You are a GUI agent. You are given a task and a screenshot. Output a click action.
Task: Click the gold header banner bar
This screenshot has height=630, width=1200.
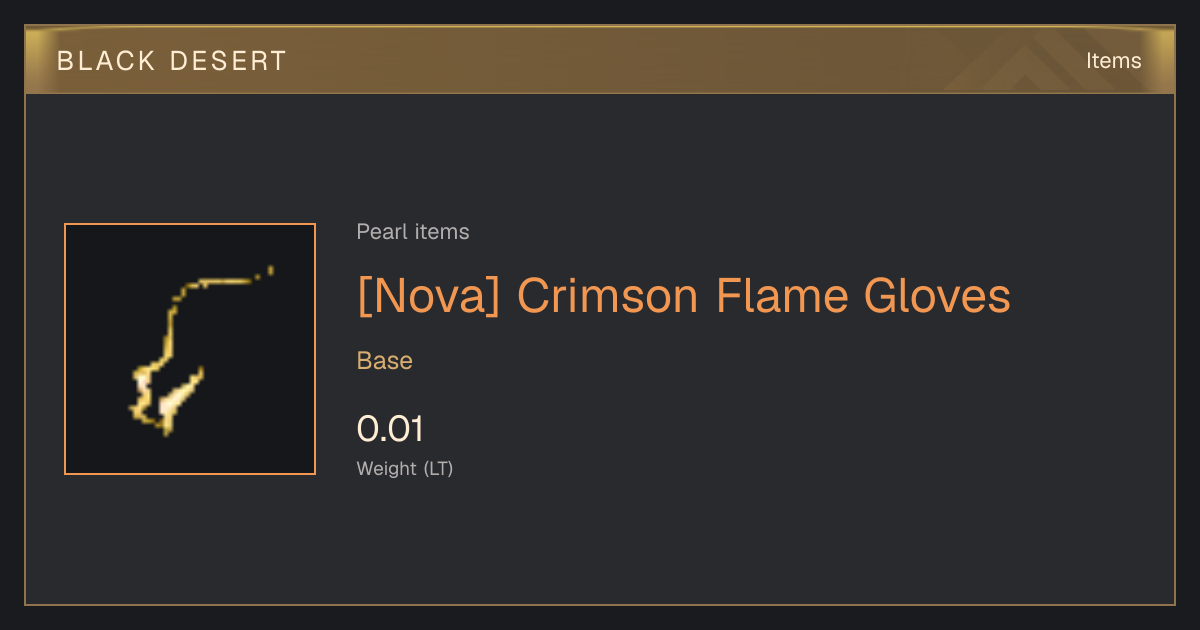point(600,60)
